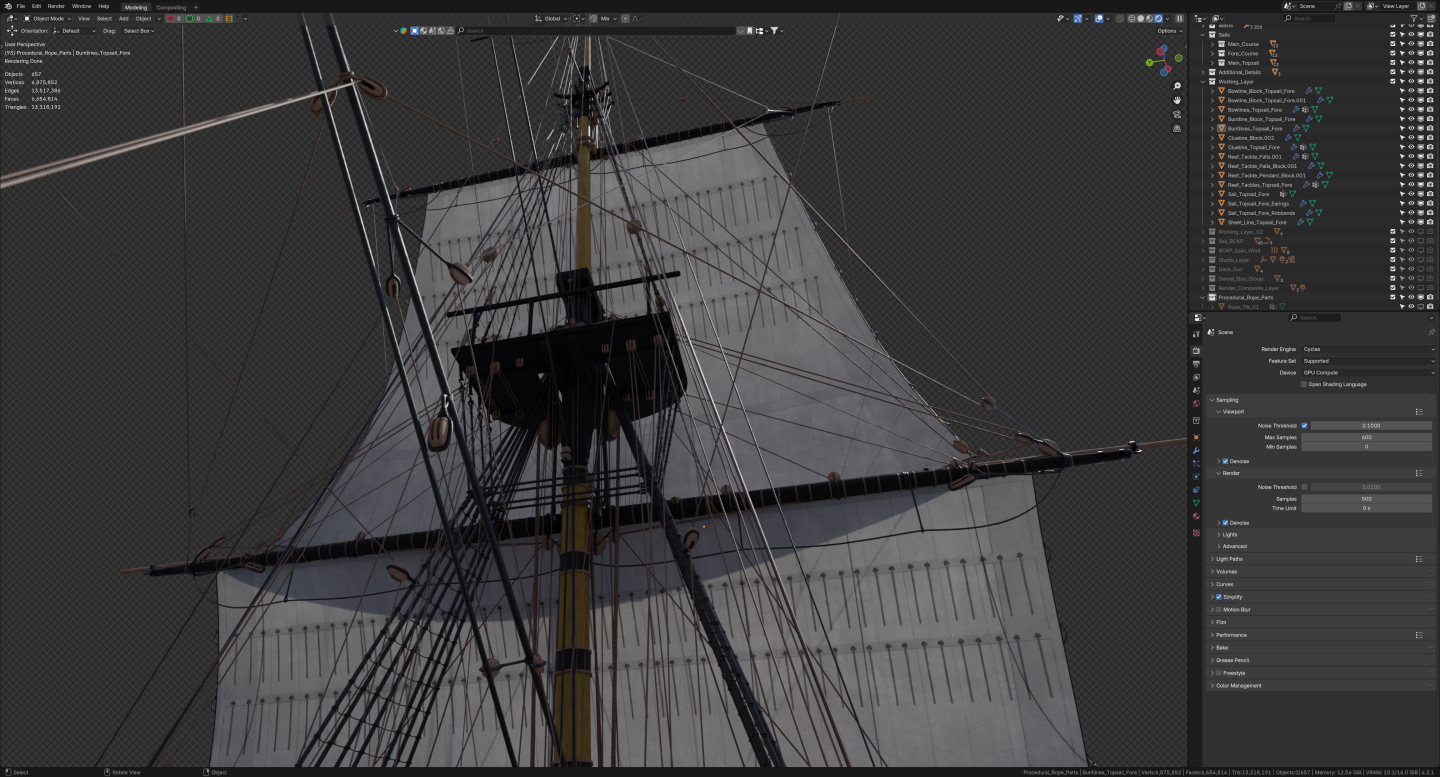1440x777 pixels.
Task: Open the Render Engine dropdown
Action: [1368, 349]
